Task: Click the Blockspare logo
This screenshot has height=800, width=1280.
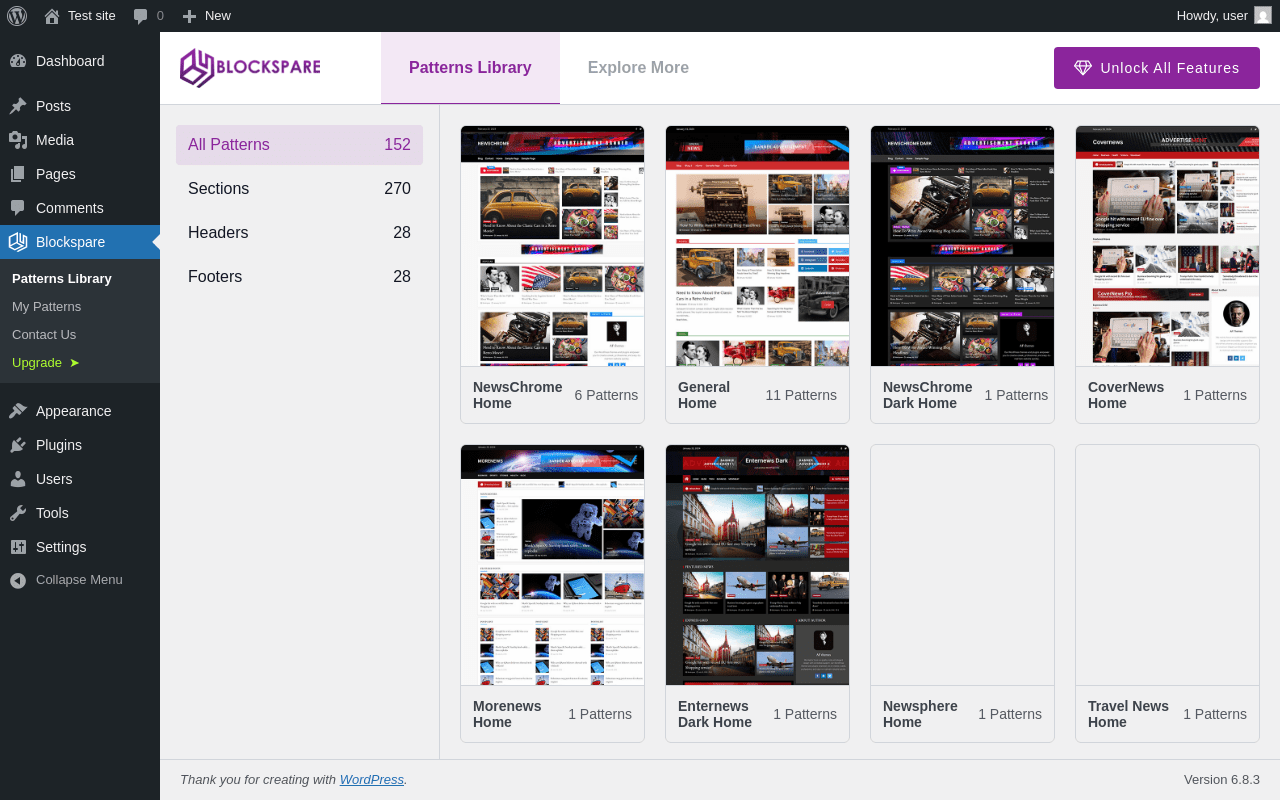Action: click(250, 68)
